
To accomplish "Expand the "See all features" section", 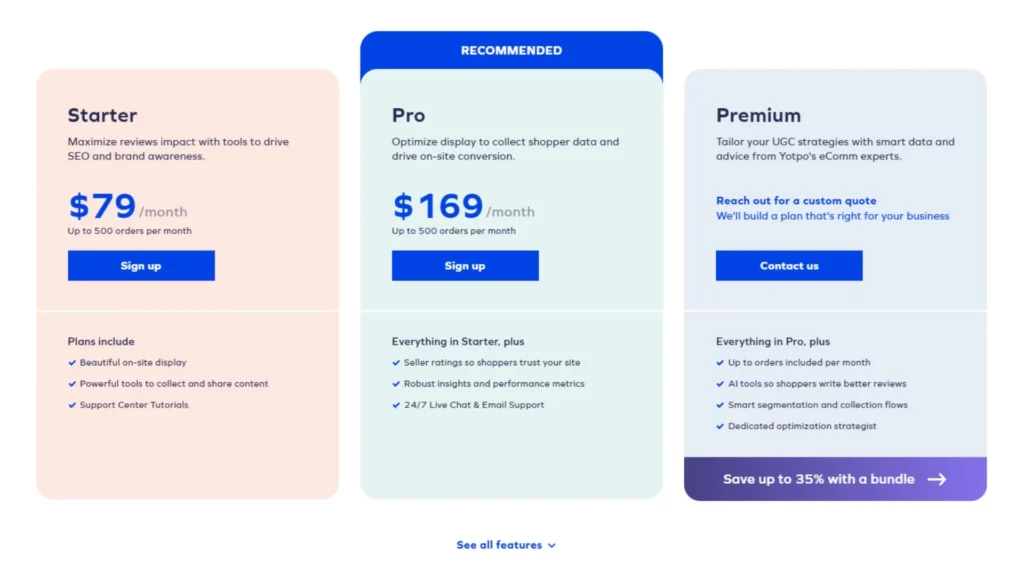I will pyautogui.click(x=500, y=545).
